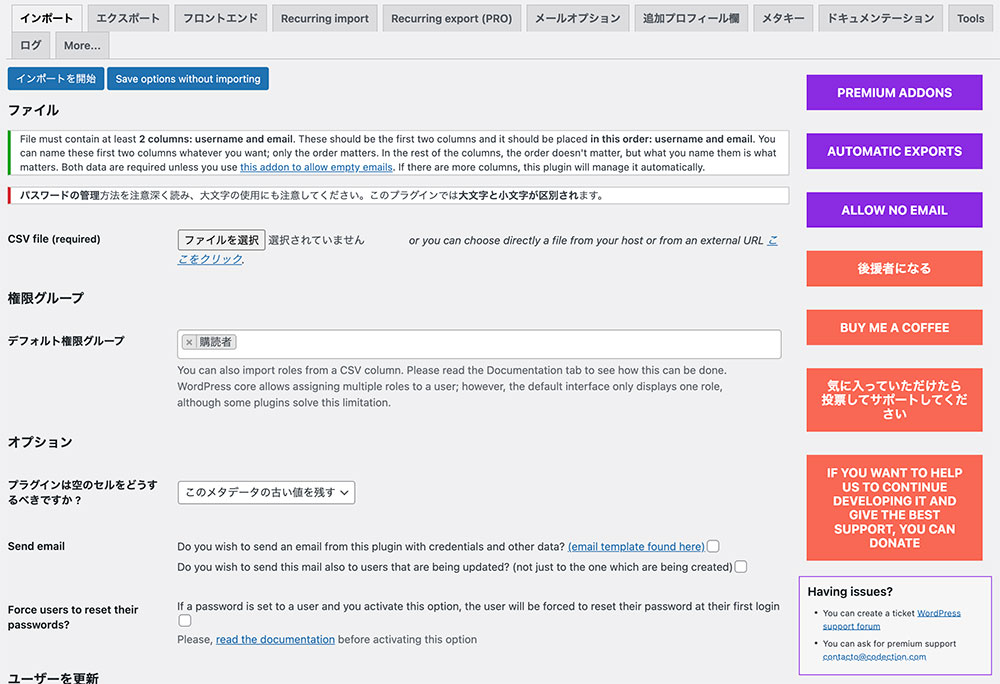Click the ファイルを選択 file button
Screen dimensions: 1000x684
pos(221,240)
